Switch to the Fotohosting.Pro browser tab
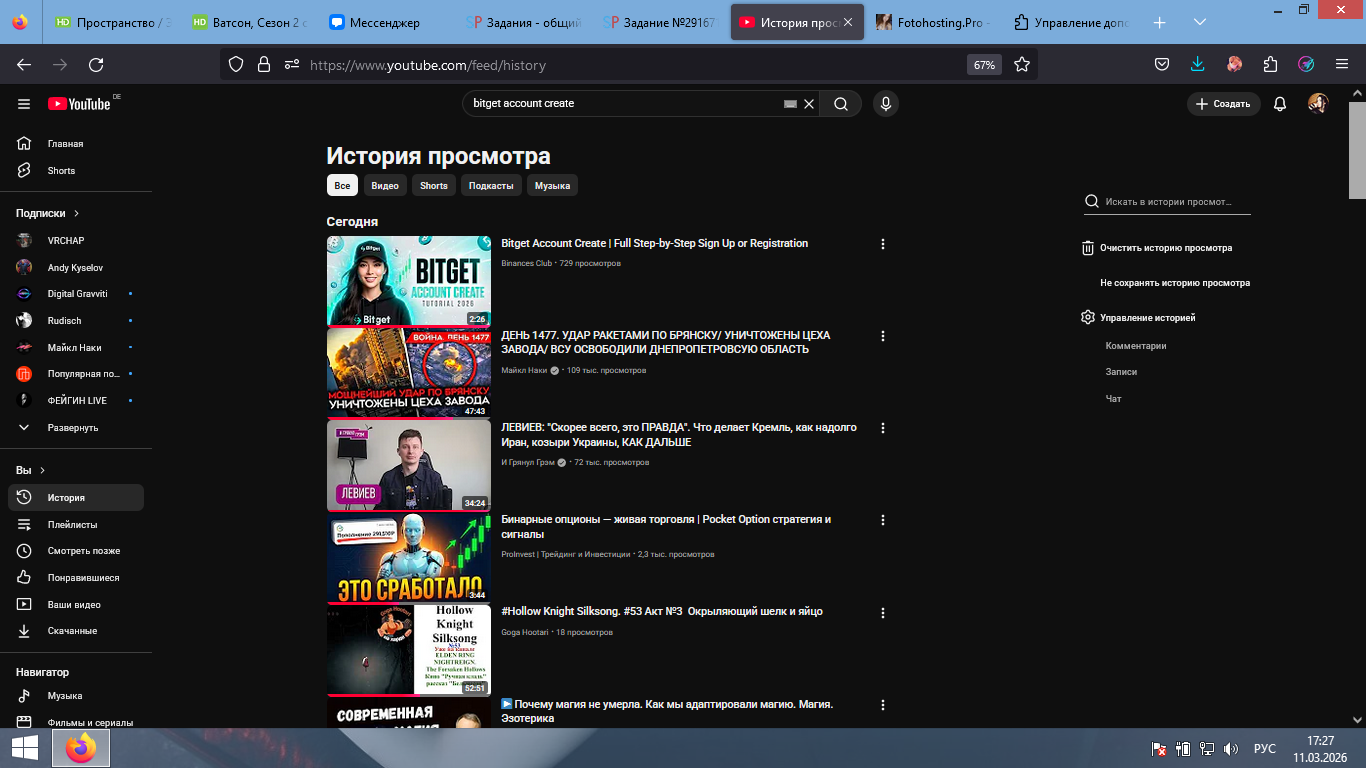 930,22
